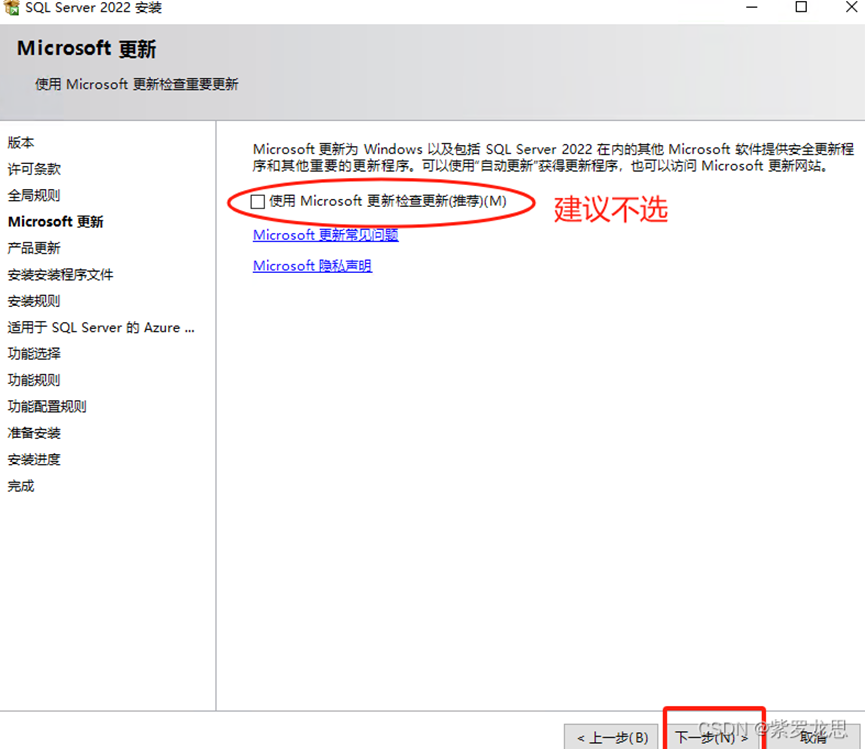Image resolution: width=865 pixels, height=749 pixels.
Task: Select the 安装规则 step in the sidebar
Action: pos(34,301)
